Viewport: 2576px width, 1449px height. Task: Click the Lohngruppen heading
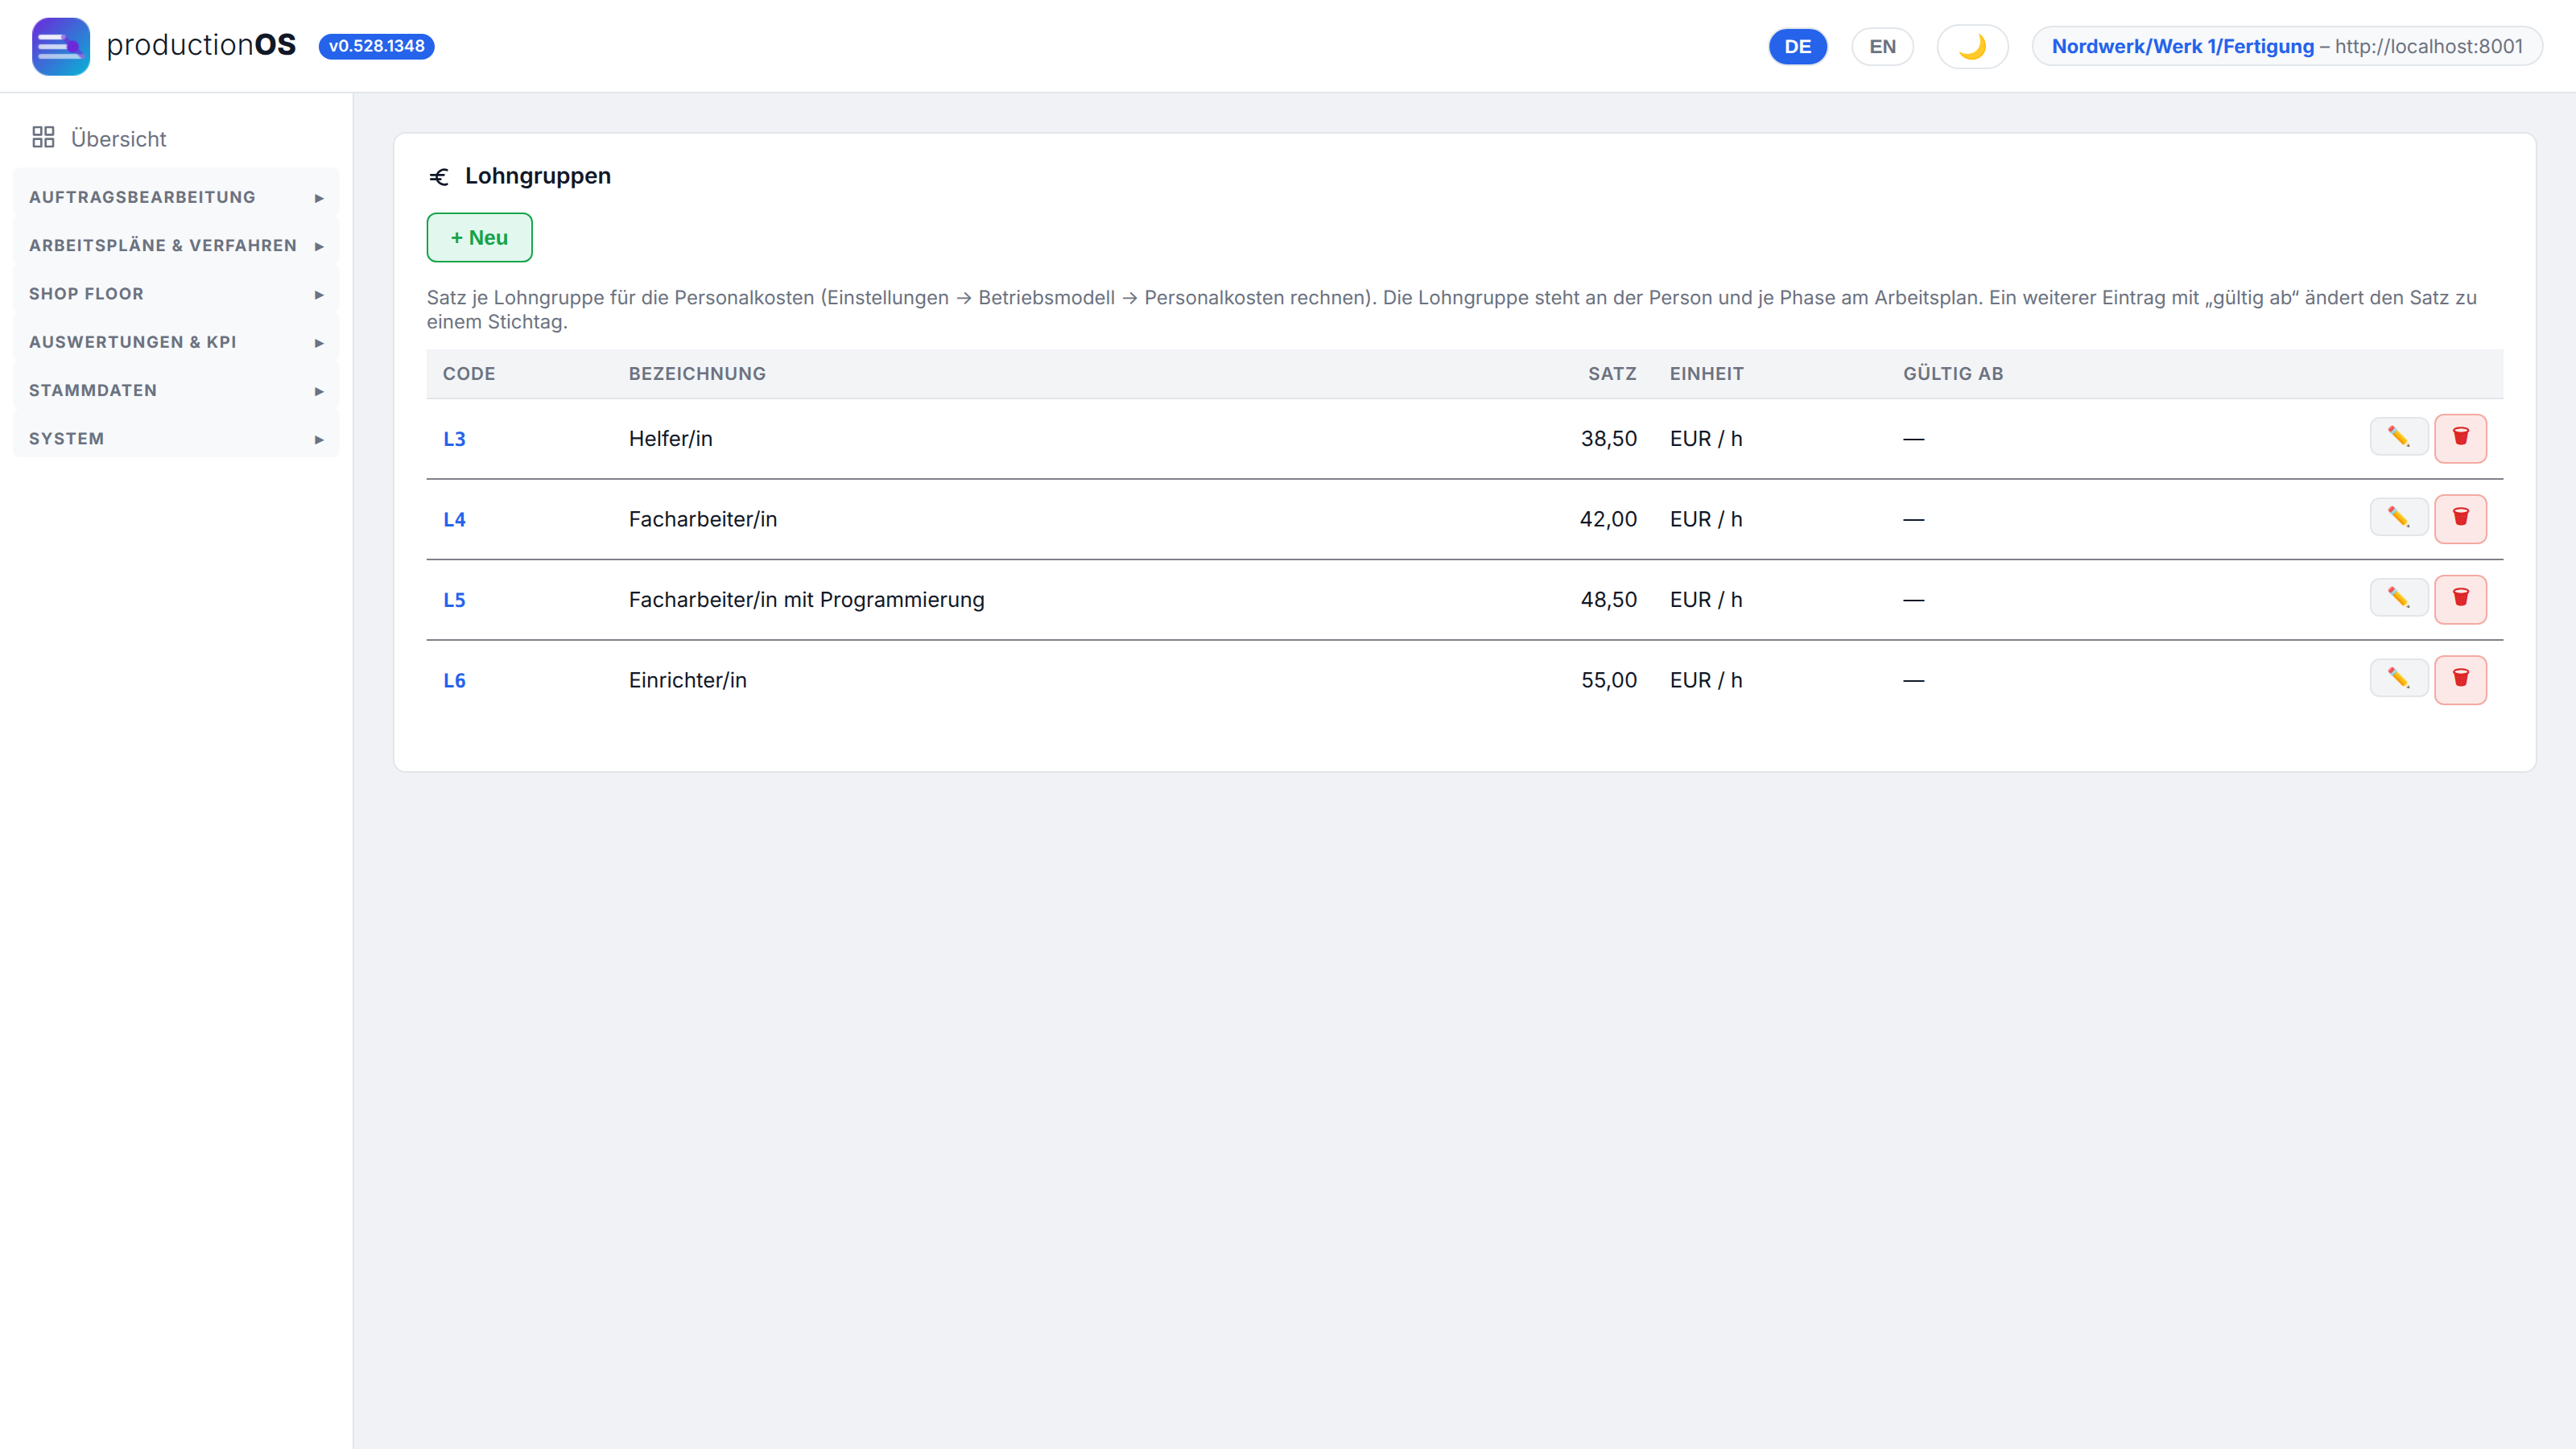pyautogui.click(x=537, y=176)
